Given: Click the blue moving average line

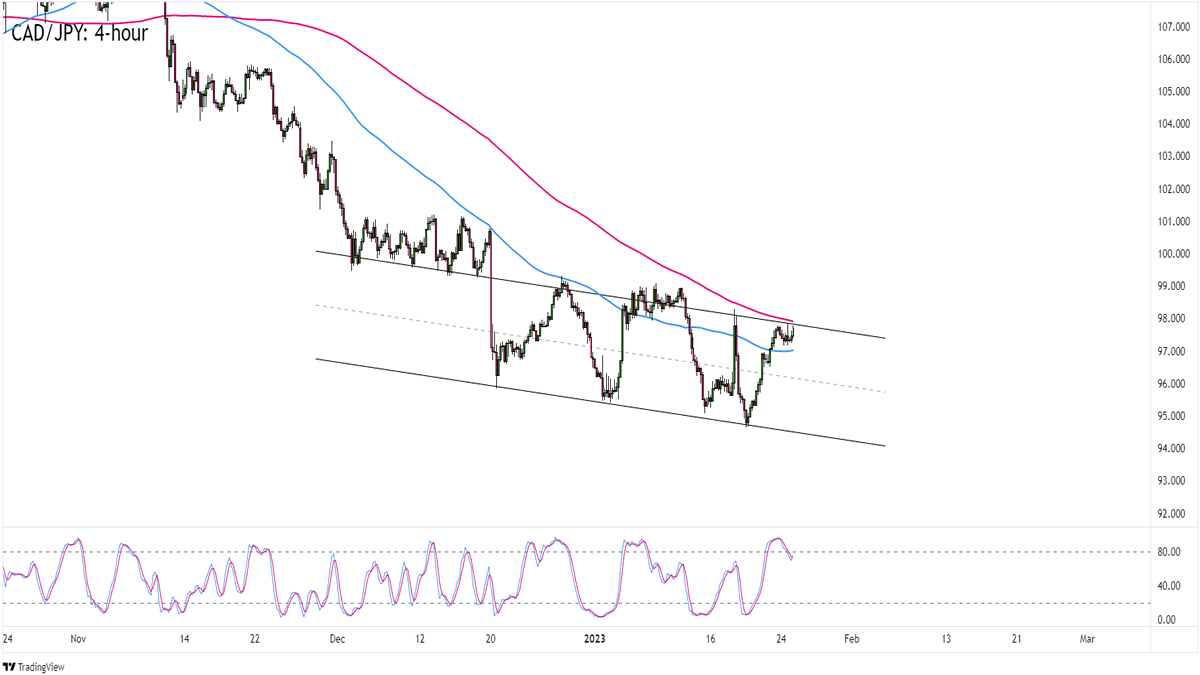Looking at the screenshot, I should point(400,160).
